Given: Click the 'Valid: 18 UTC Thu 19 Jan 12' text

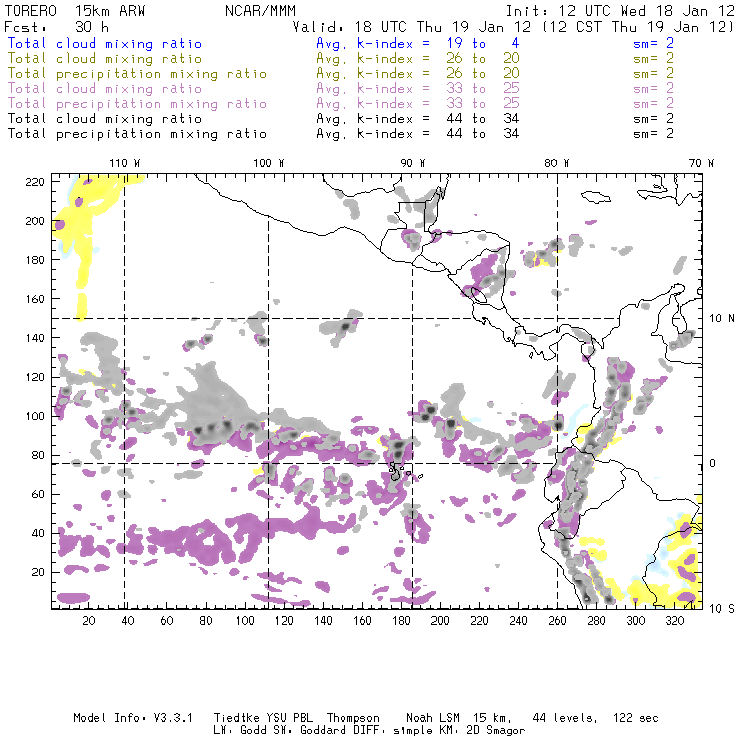Looking at the screenshot, I should (x=412, y=27).
